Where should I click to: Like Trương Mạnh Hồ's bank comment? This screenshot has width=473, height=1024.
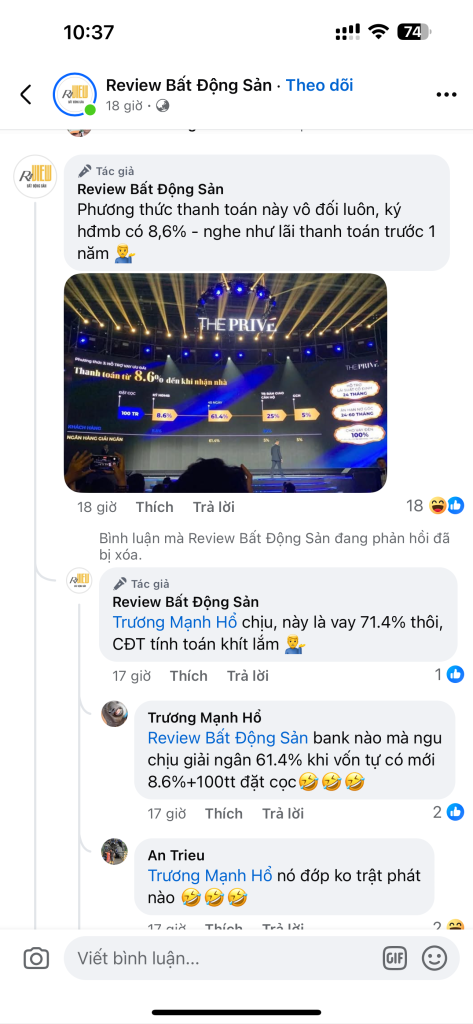[224, 813]
